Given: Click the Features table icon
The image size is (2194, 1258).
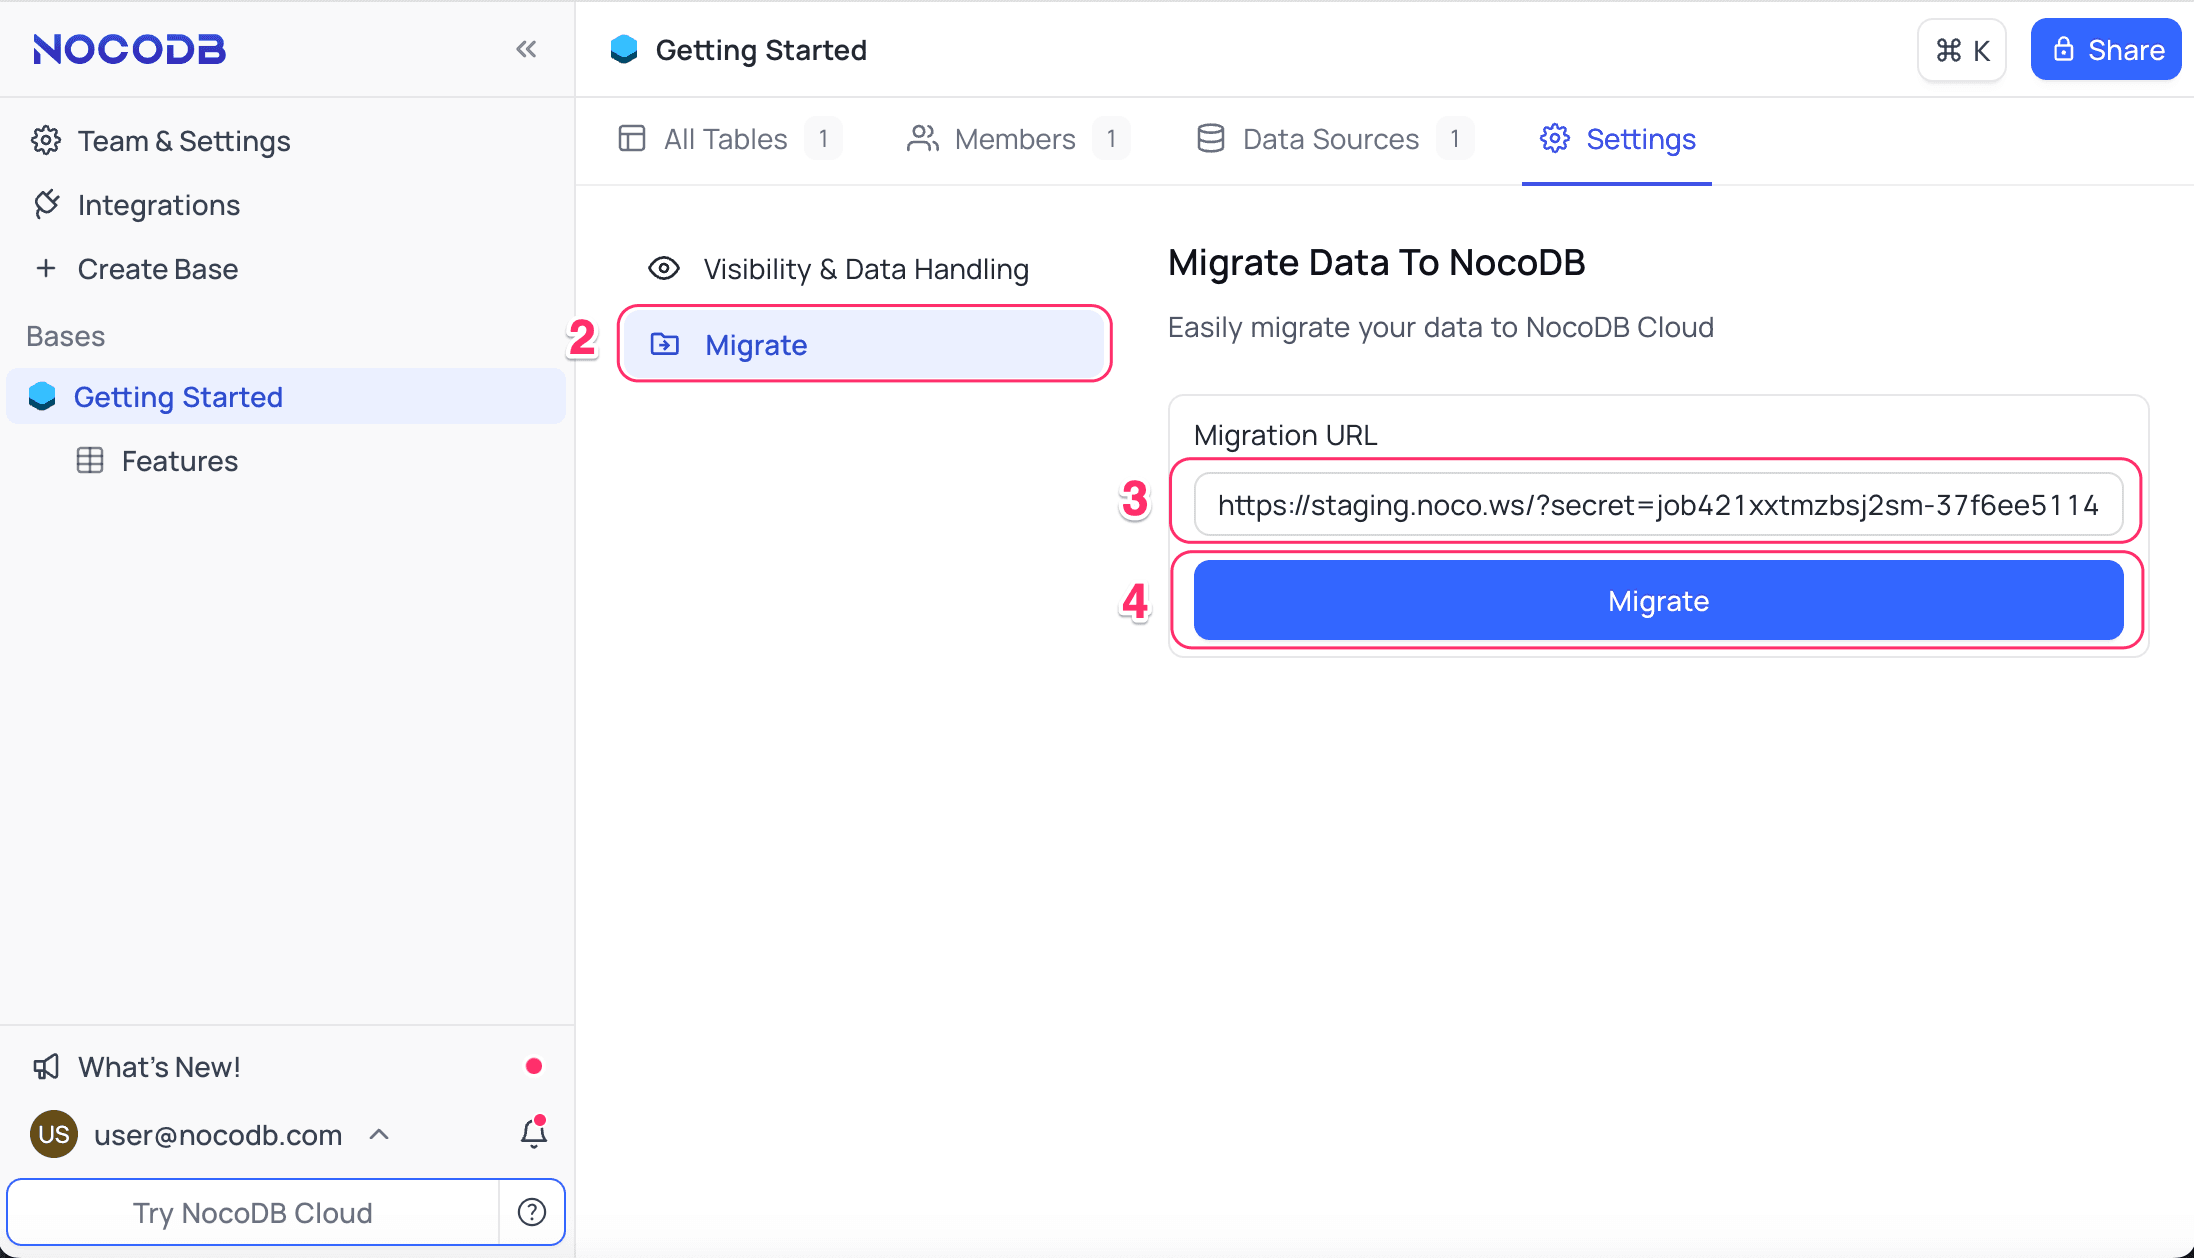Looking at the screenshot, I should point(90,460).
